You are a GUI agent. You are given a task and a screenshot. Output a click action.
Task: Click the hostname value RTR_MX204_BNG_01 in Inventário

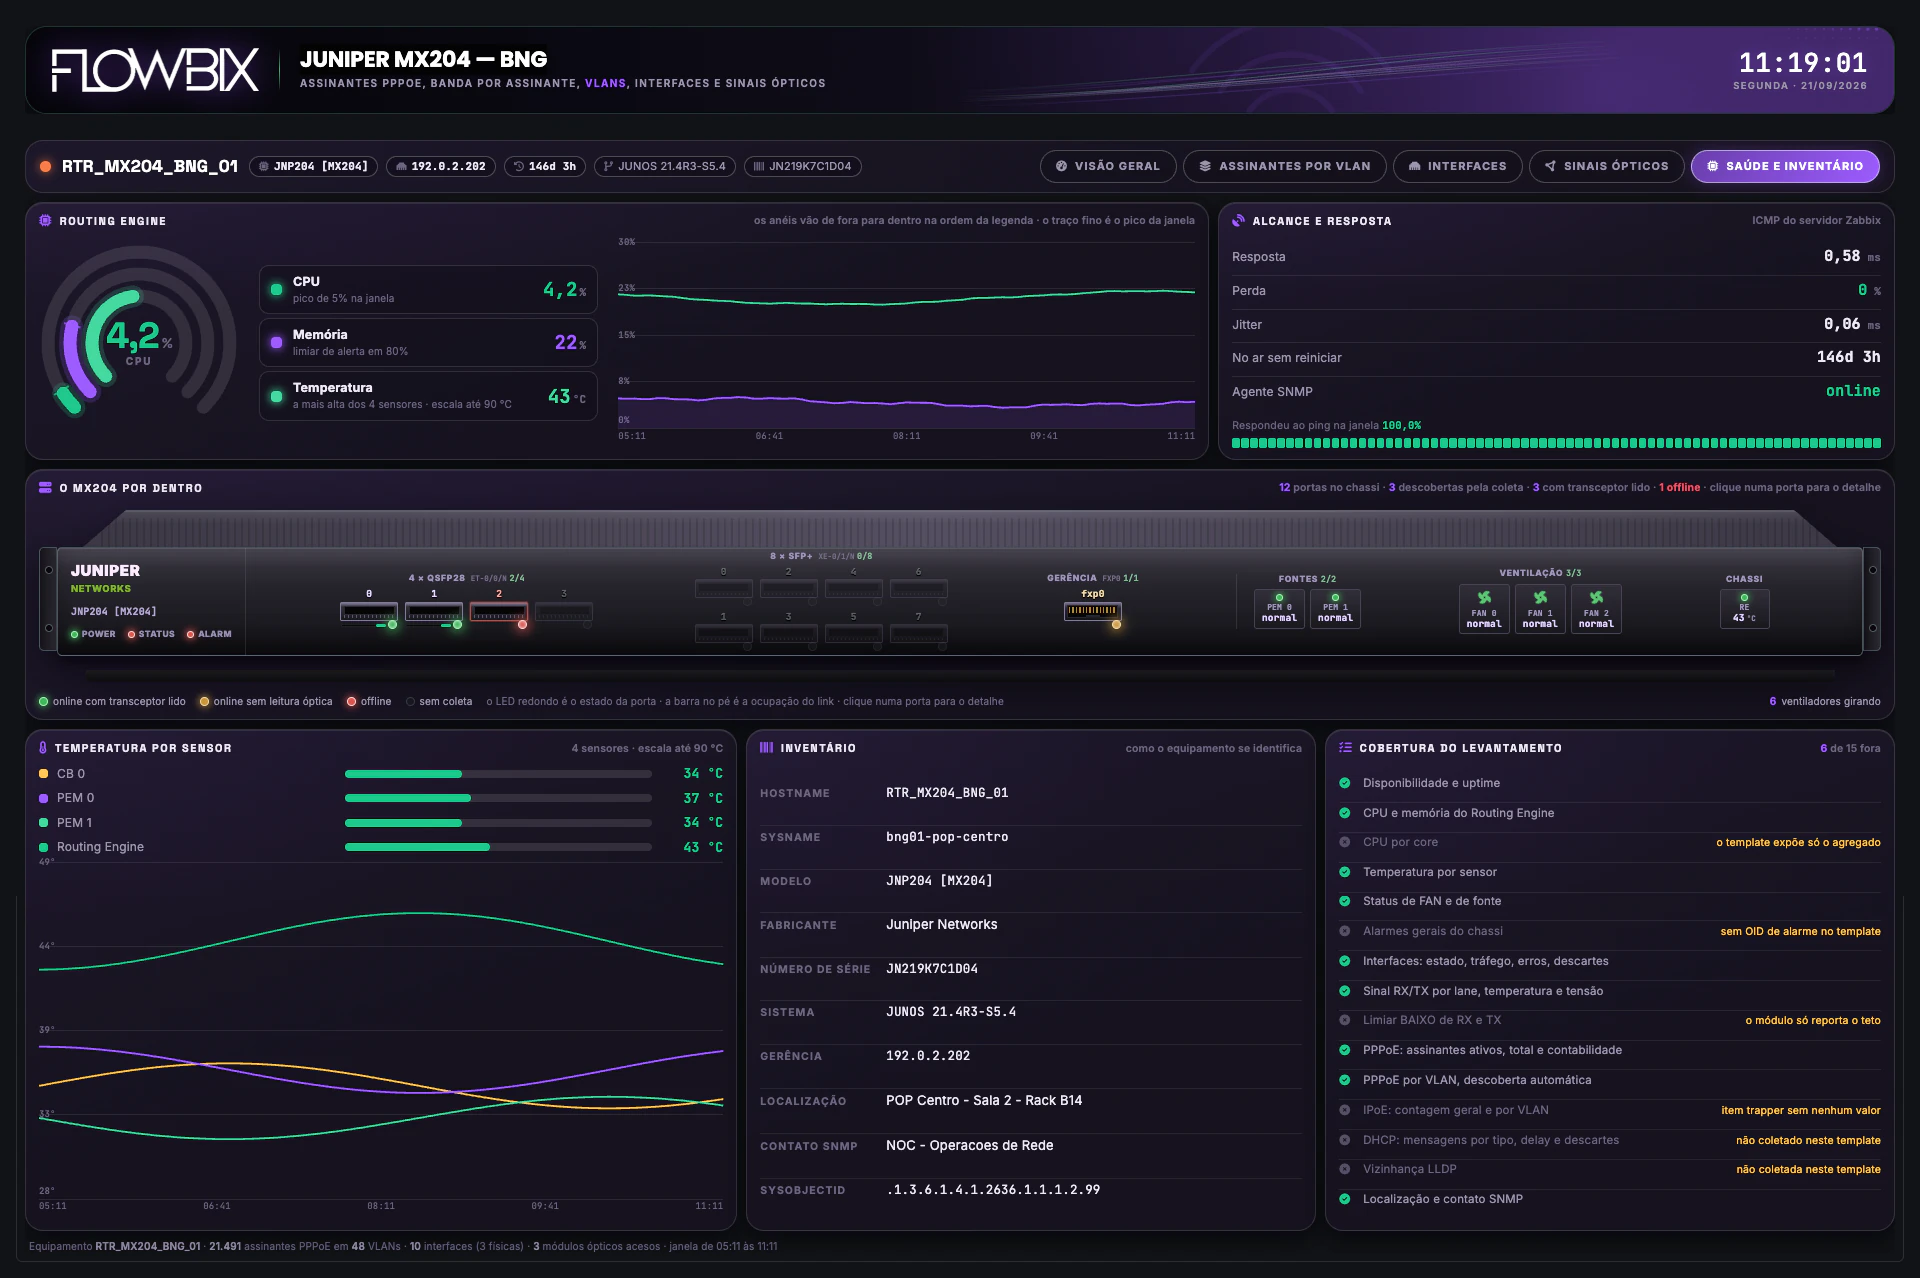pyautogui.click(x=947, y=793)
